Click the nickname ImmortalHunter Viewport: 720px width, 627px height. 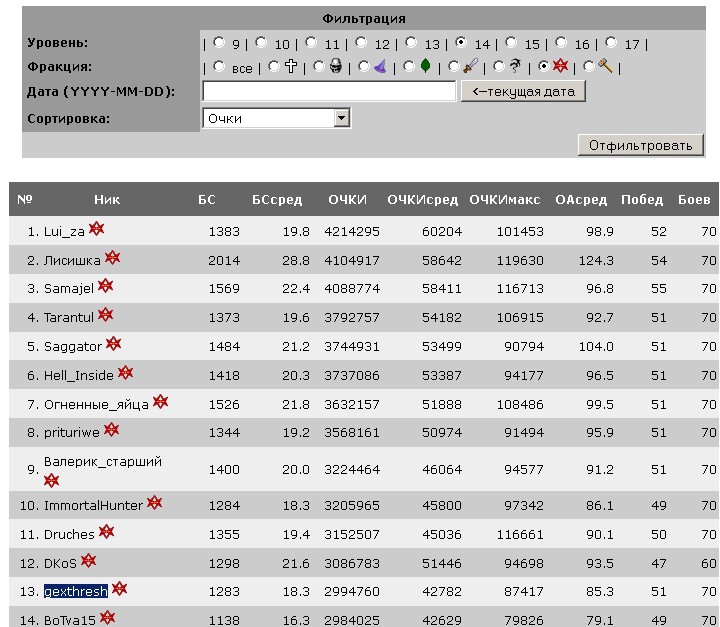93,505
